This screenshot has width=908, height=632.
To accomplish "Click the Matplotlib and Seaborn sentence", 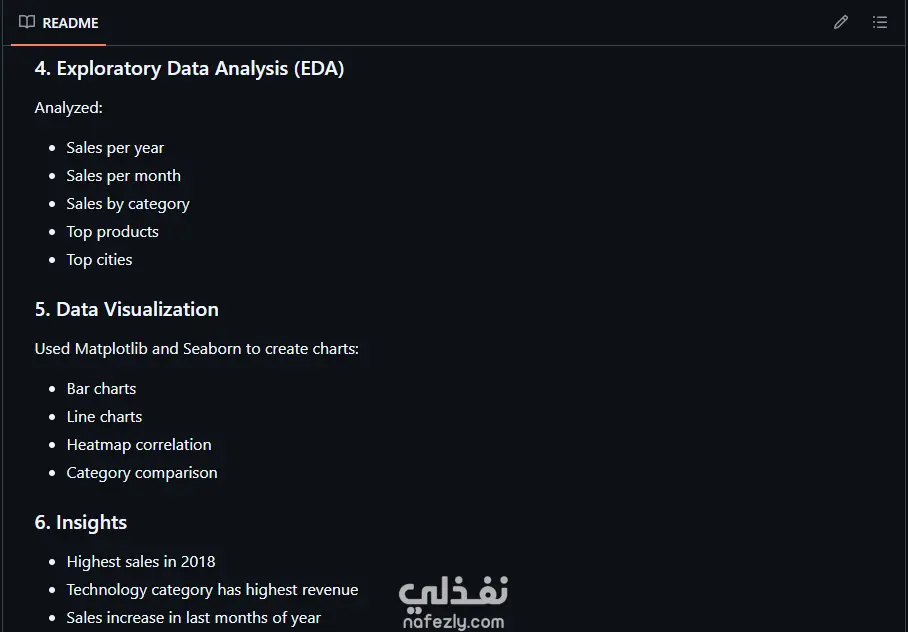I will pos(196,349).
